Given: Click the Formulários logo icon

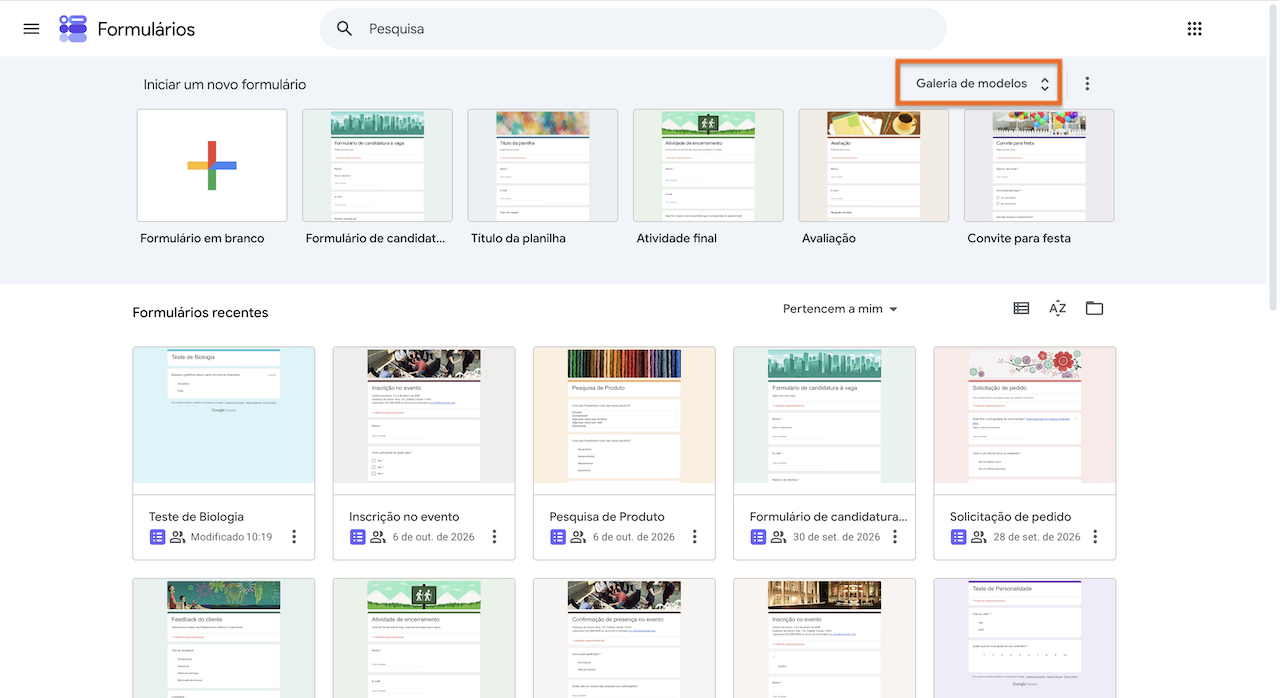Looking at the screenshot, I should point(73,29).
